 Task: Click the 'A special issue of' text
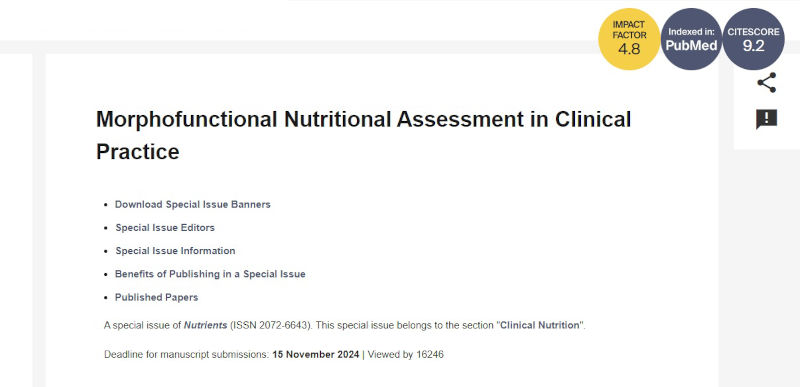(142, 325)
